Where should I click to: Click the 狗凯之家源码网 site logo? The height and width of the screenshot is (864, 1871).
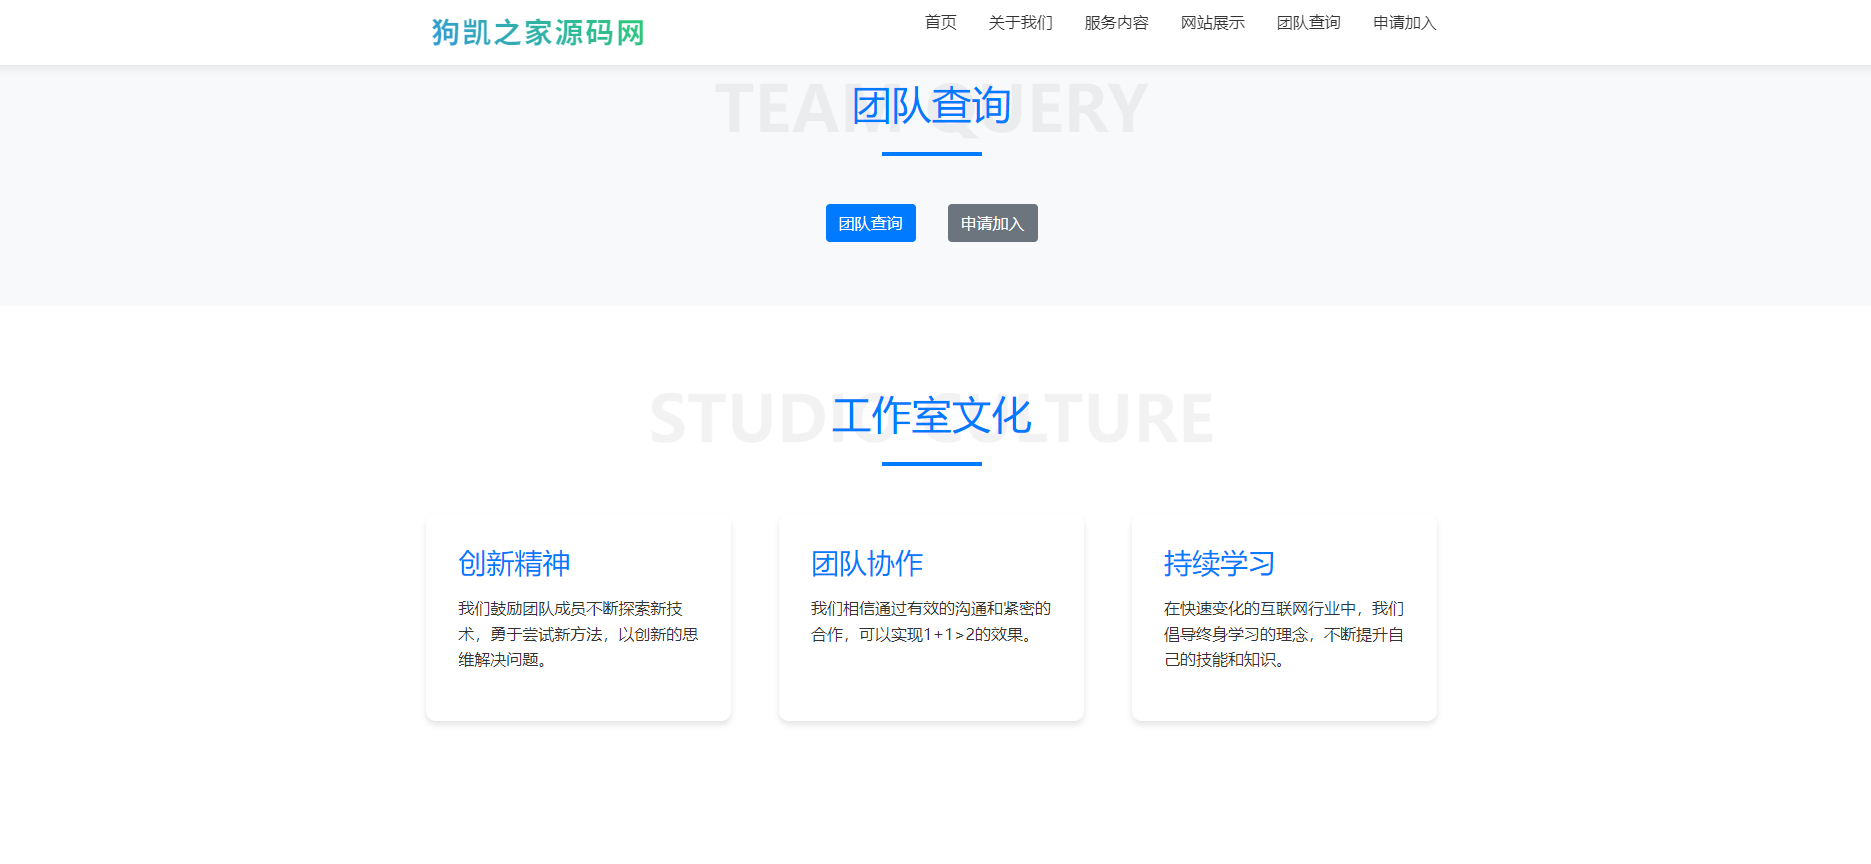click(538, 33)
